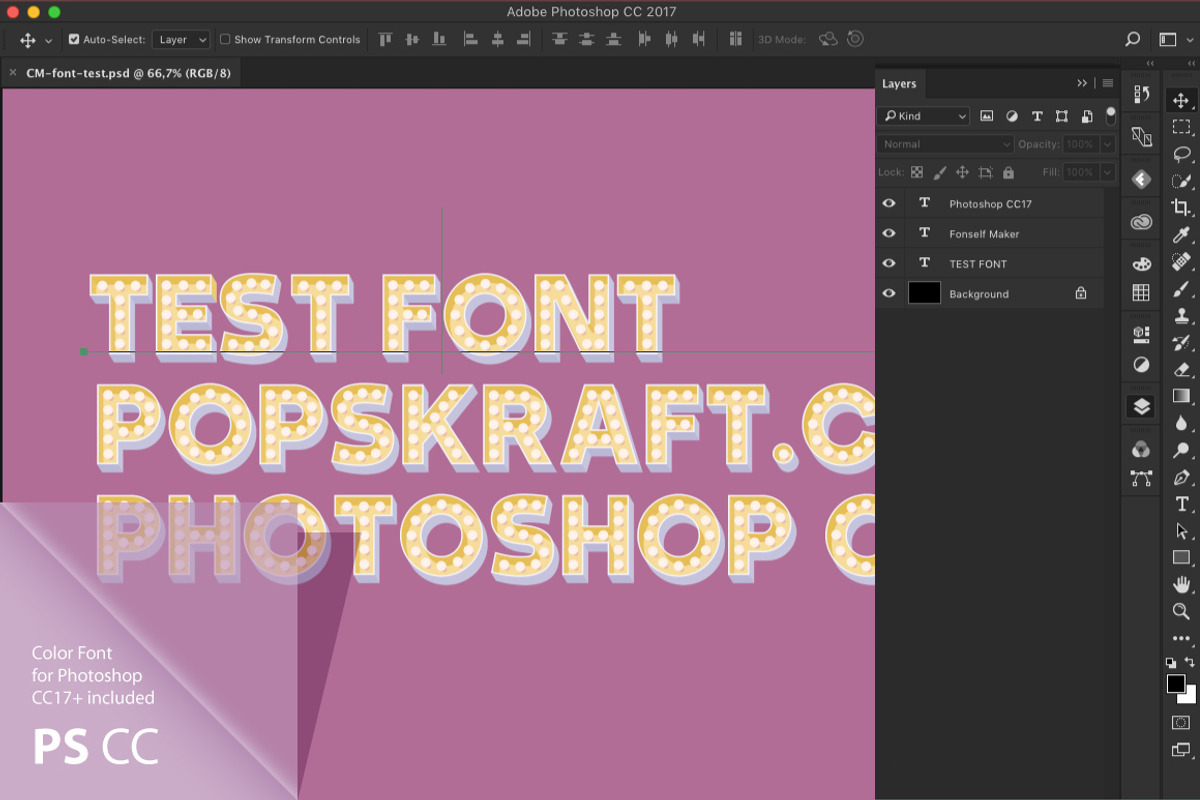Image resolution: width=1200 pixels, height=800 pixels.
Task: Select the Blur tool
Action: [1181, 423]
